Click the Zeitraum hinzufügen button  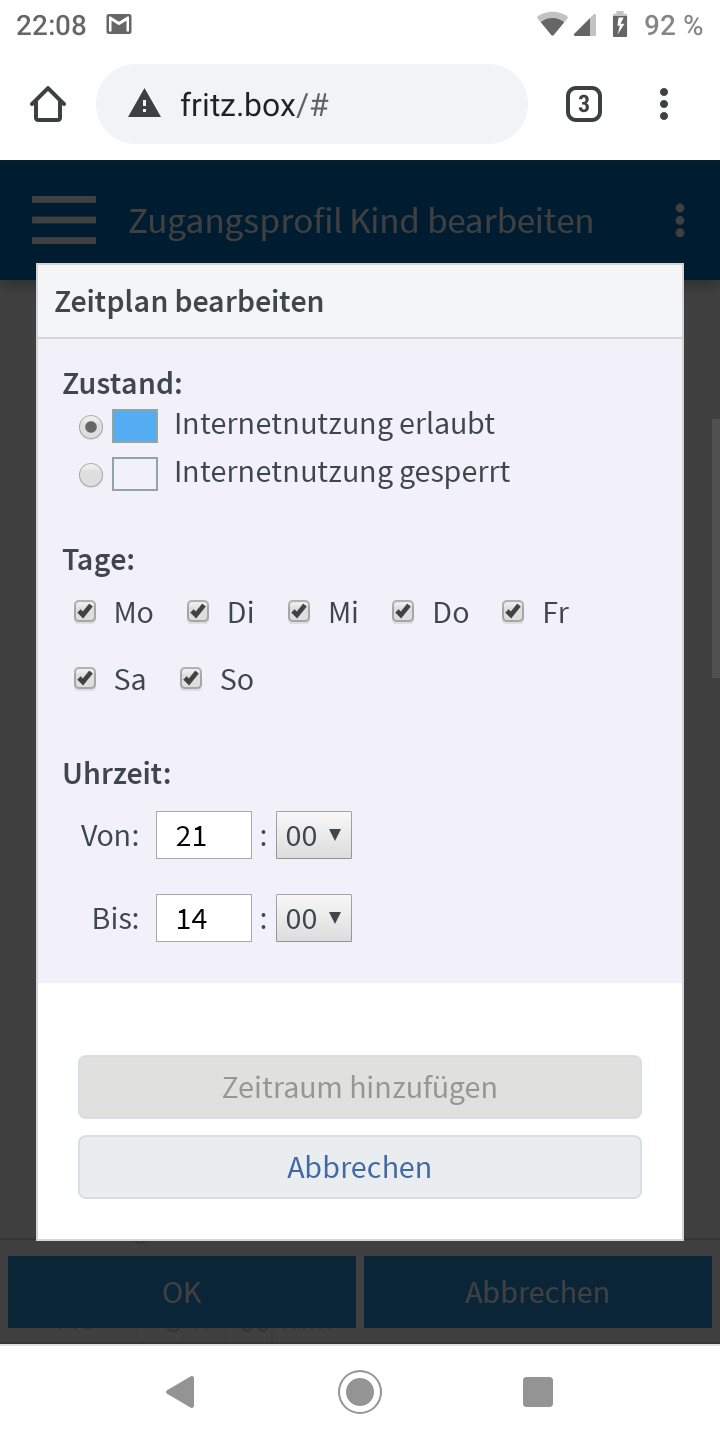360,1087
